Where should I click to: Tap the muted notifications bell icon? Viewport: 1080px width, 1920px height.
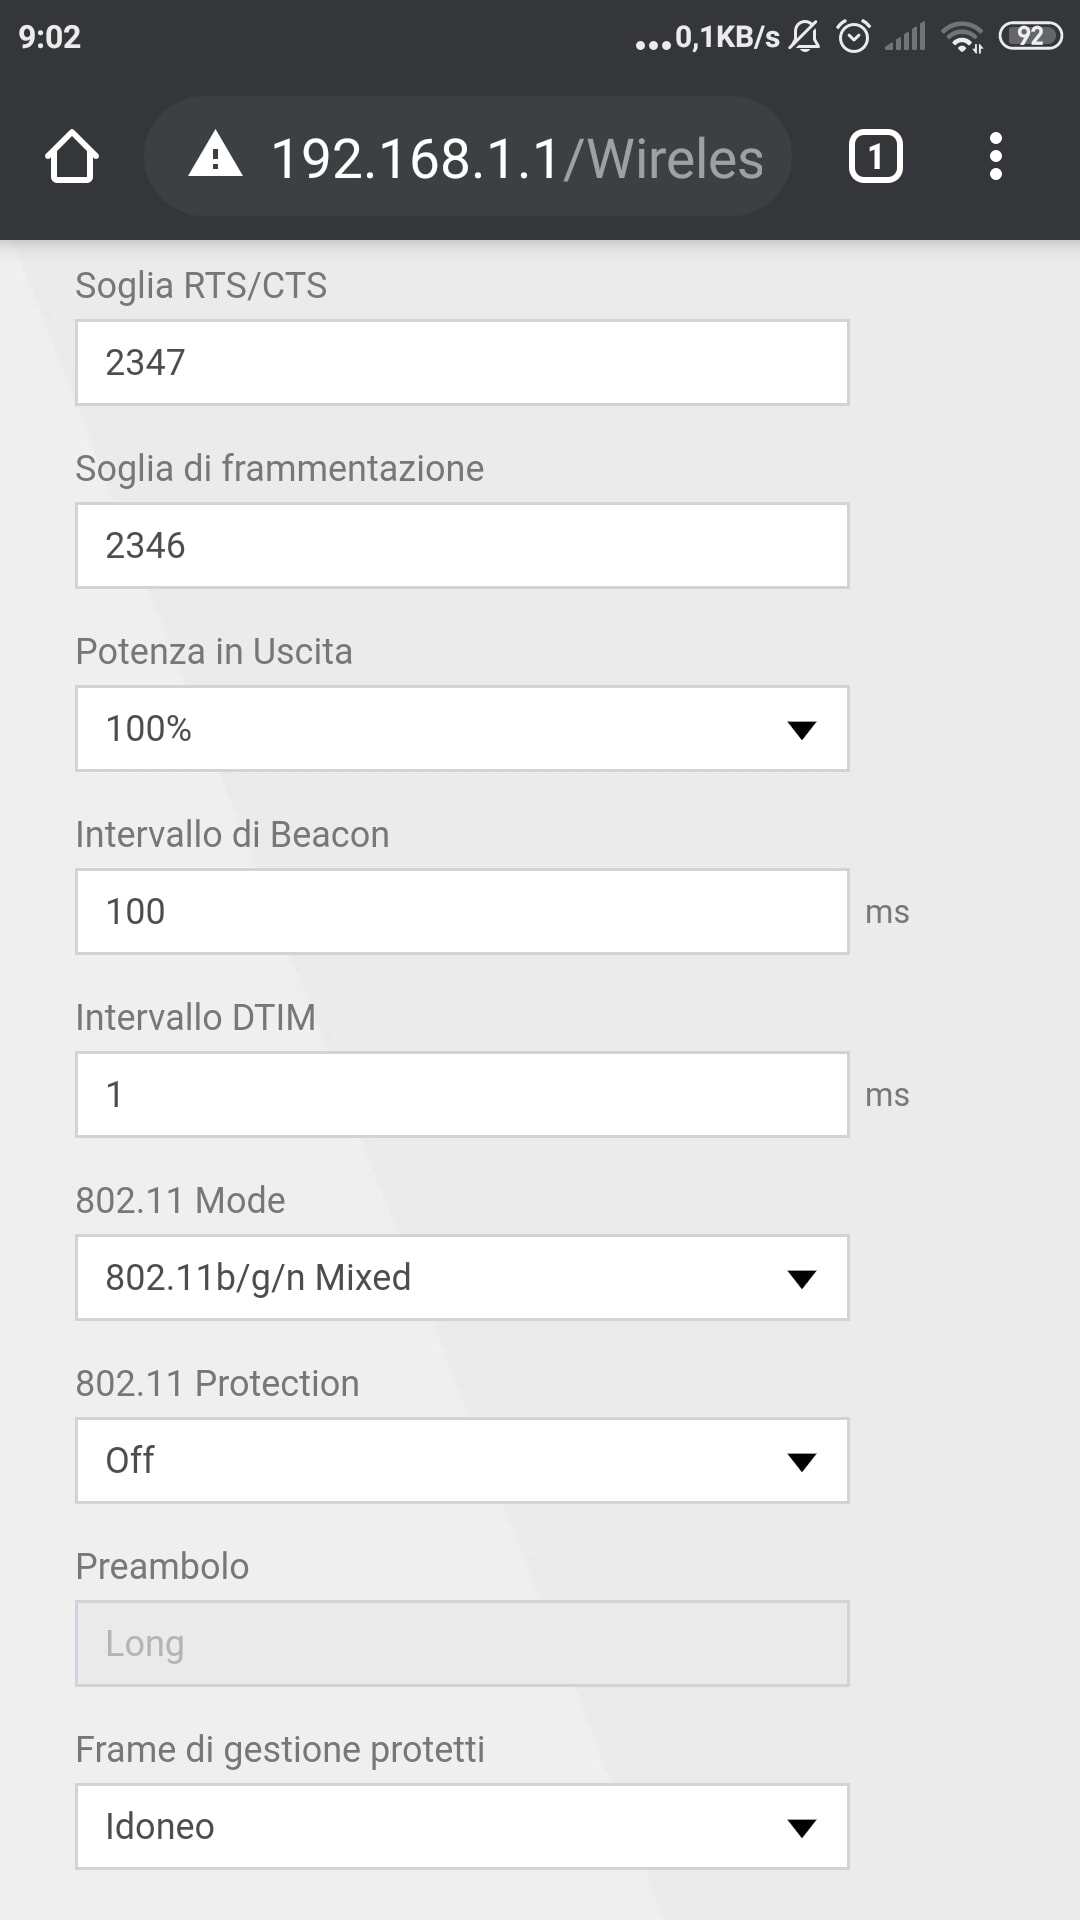click(804, 37)
